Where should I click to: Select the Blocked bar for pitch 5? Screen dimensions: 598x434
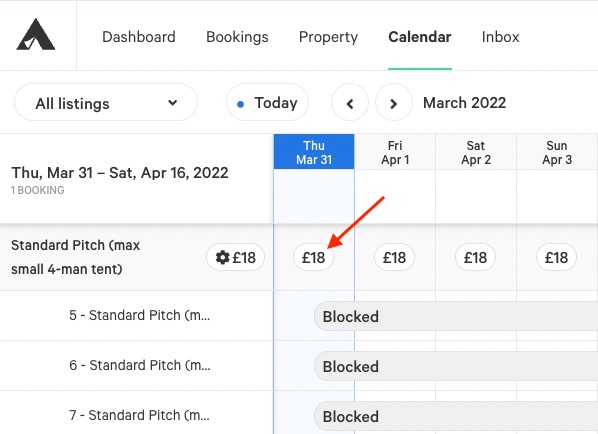pos(456,316)
